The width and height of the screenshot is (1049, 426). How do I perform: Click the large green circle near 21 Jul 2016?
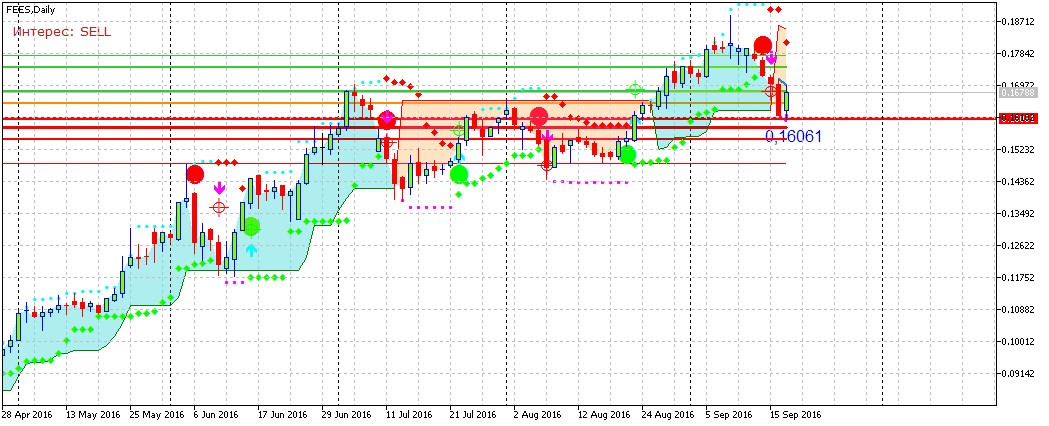click(x=459, y=174)
